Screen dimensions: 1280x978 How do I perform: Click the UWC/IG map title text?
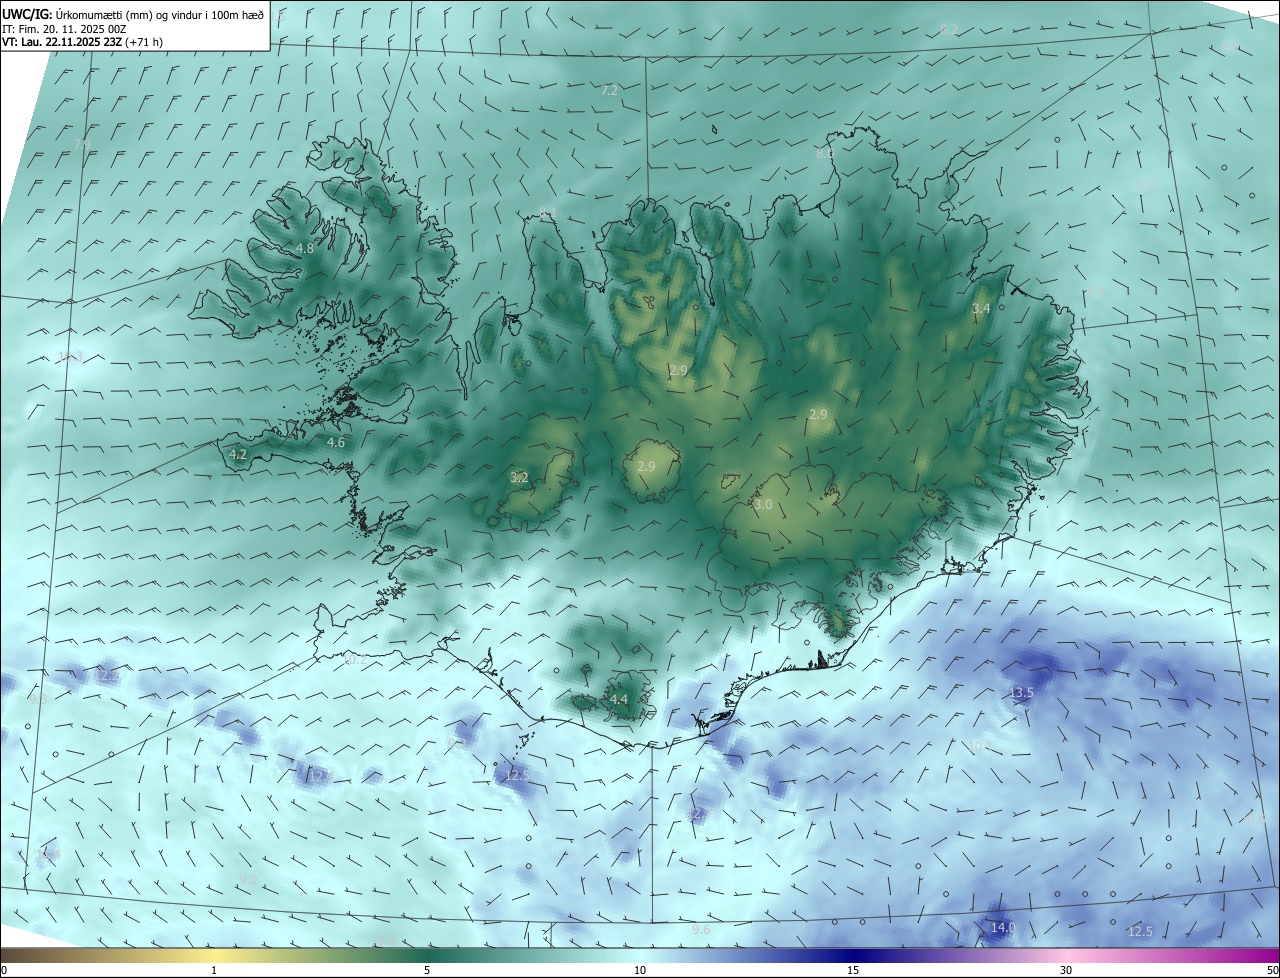[131, 13]
